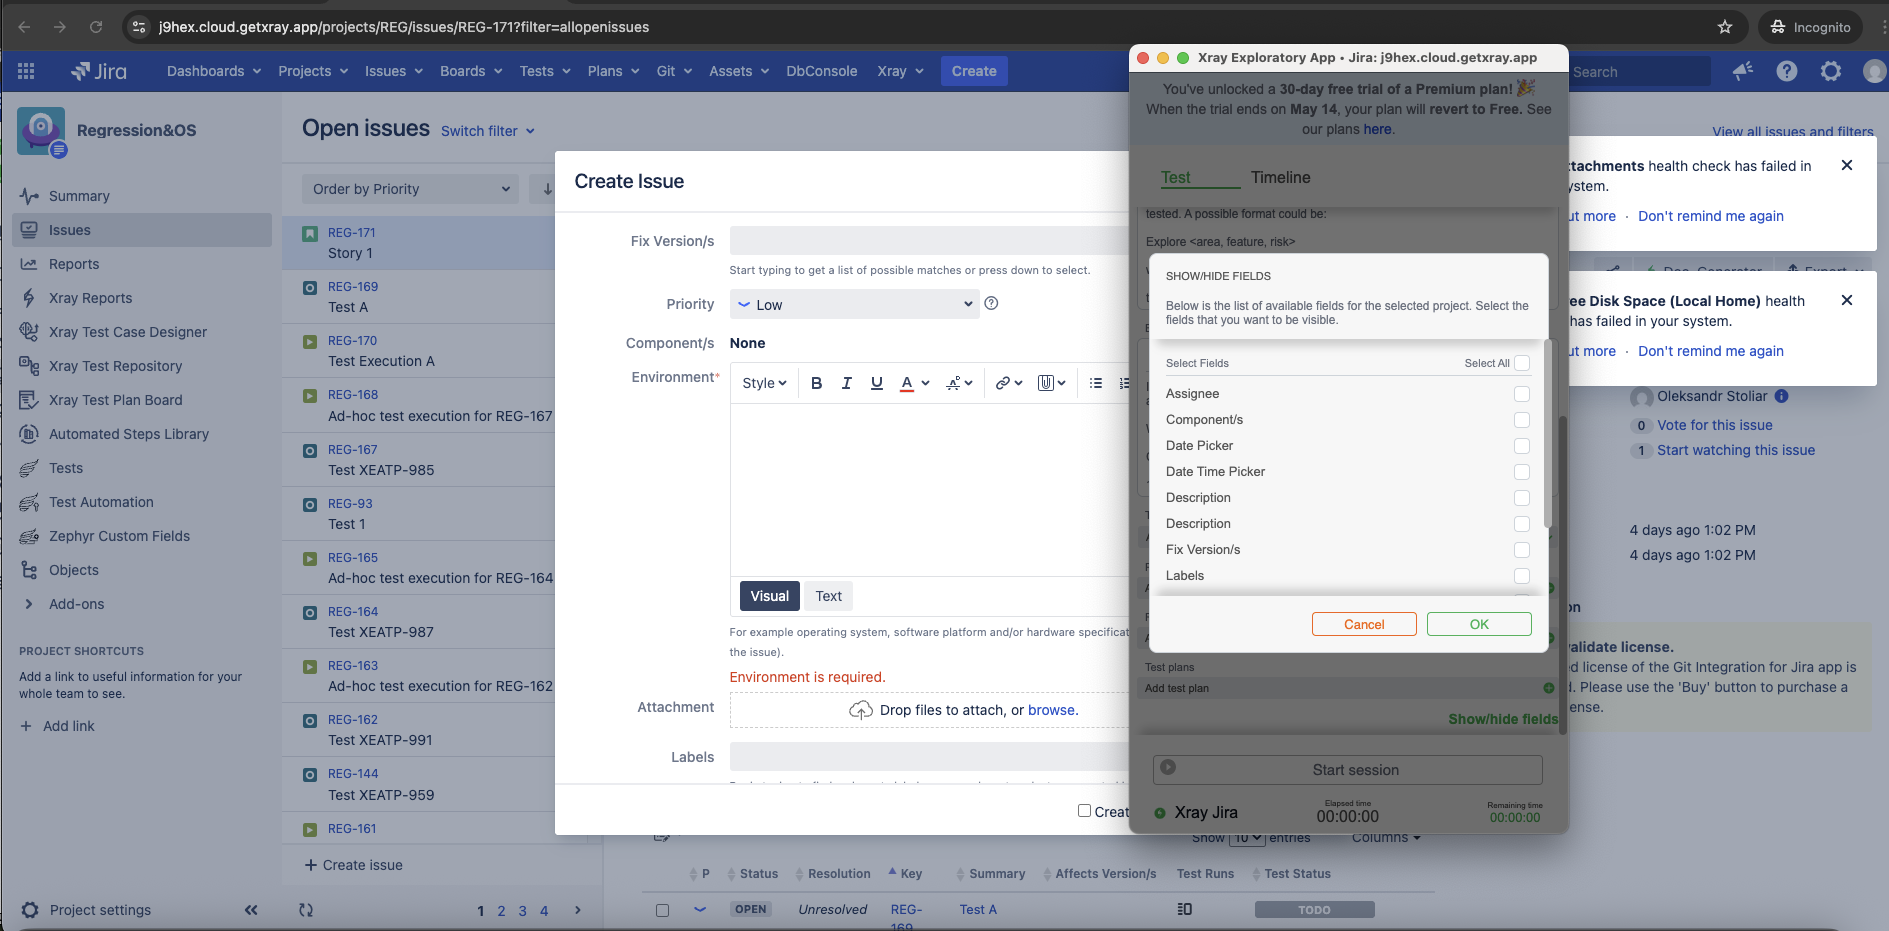Click the sort direction arrow beside Order by Priority
Viewport: 1889px width, 931px height.
coord(547,189)
